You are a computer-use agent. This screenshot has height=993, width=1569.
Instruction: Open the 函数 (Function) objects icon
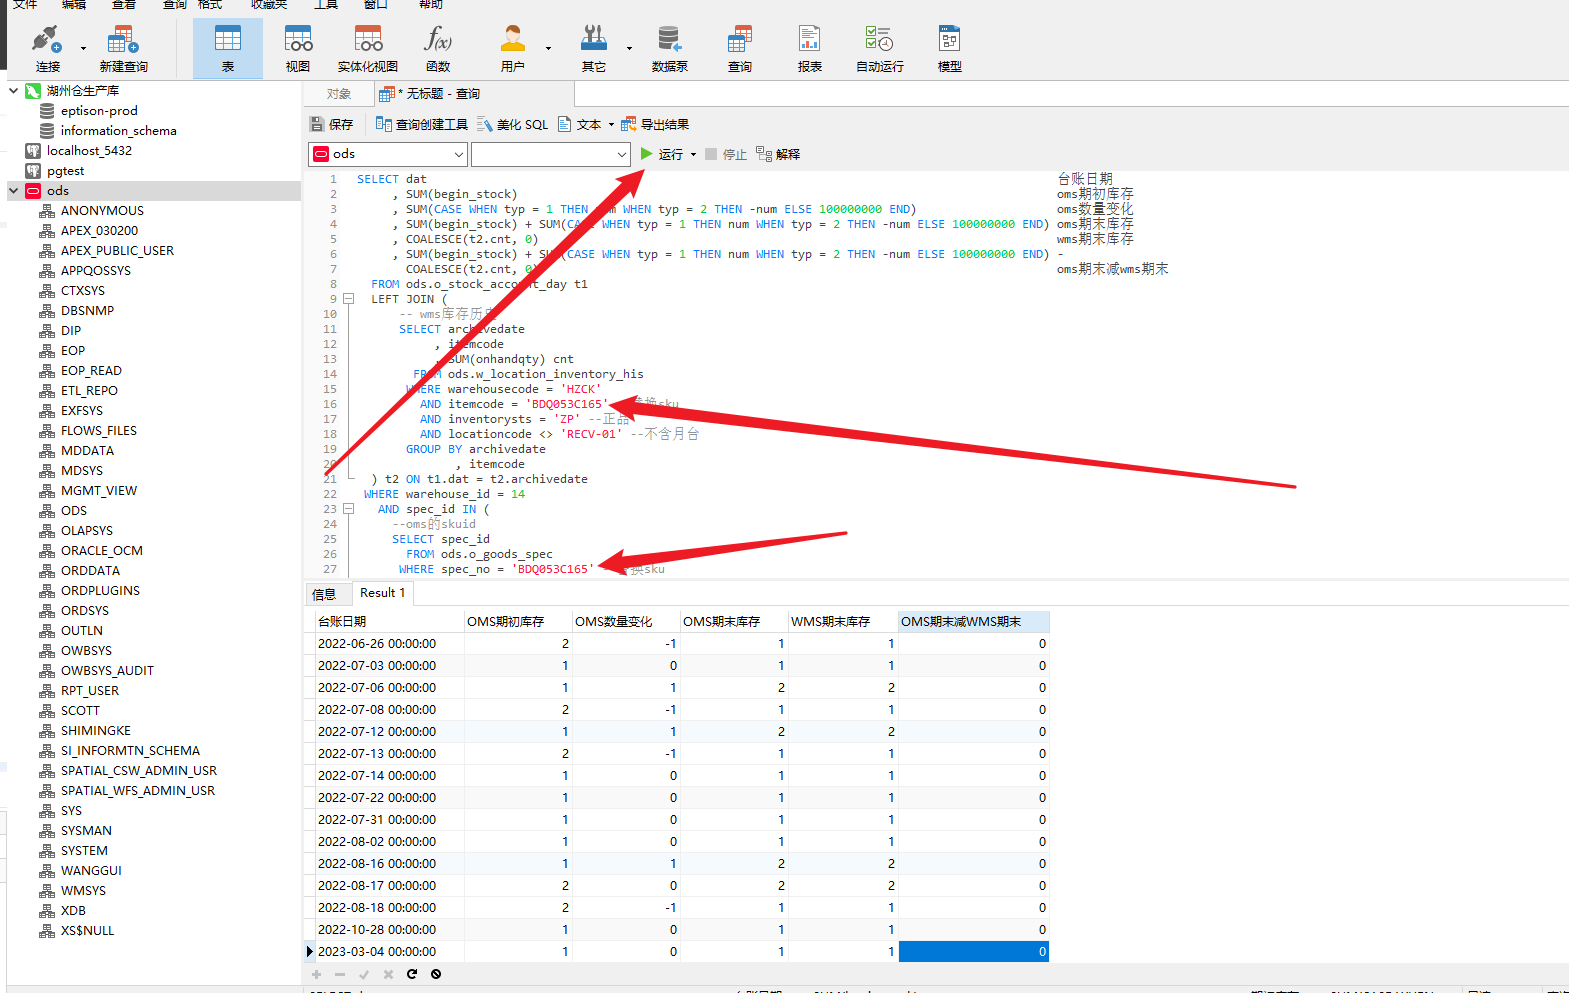click(x=438, y=47)
